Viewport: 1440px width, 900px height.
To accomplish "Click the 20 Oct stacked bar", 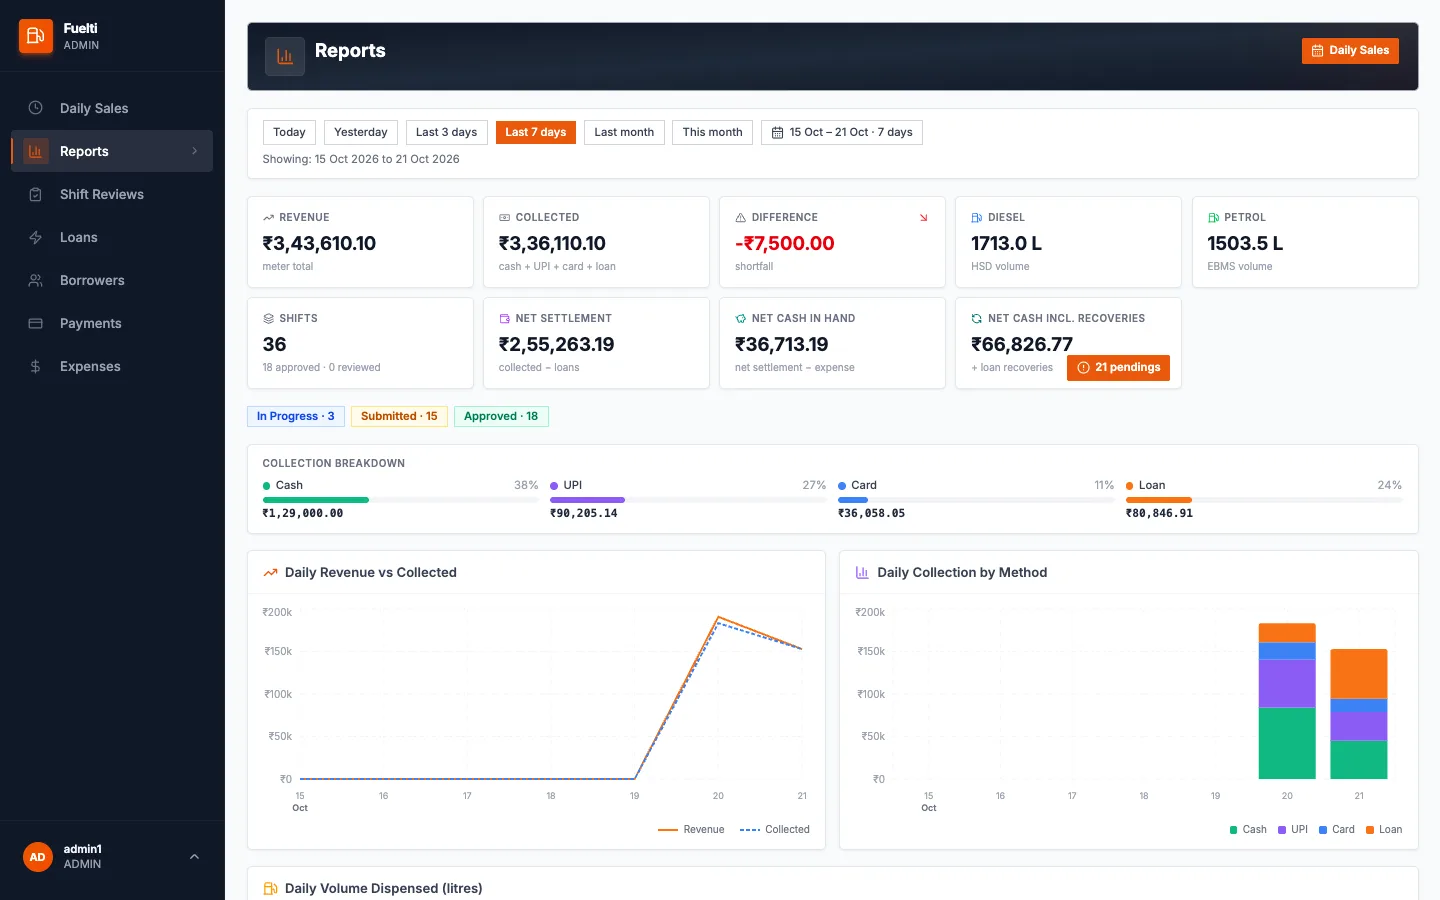I will tap(1287, 701).
